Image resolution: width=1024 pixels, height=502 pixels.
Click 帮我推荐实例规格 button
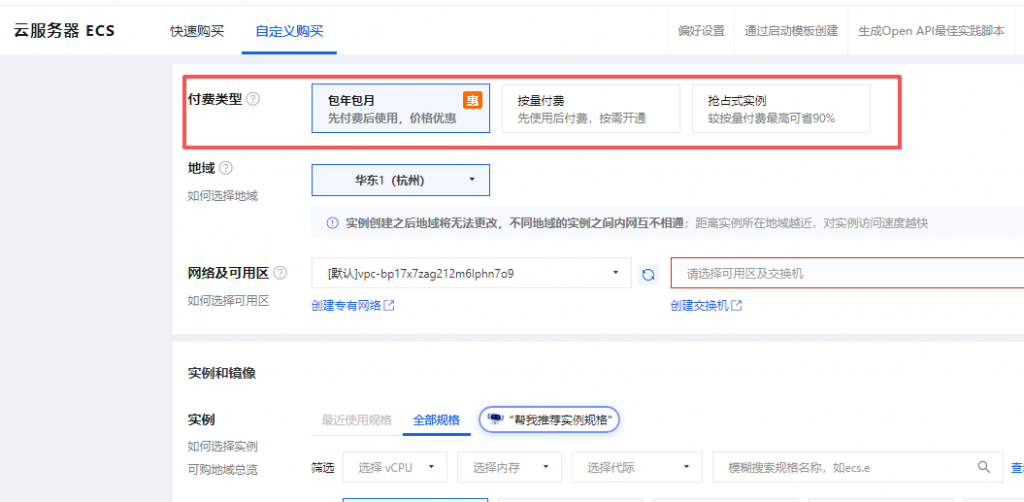tap(550, 420)
